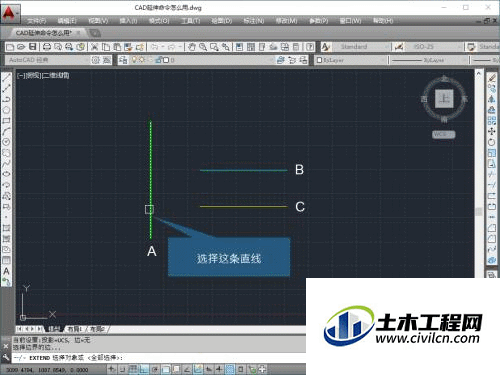Toggle Snap Mode in status bar
This screenshot has width=500, height=375.
pos(122,369)
